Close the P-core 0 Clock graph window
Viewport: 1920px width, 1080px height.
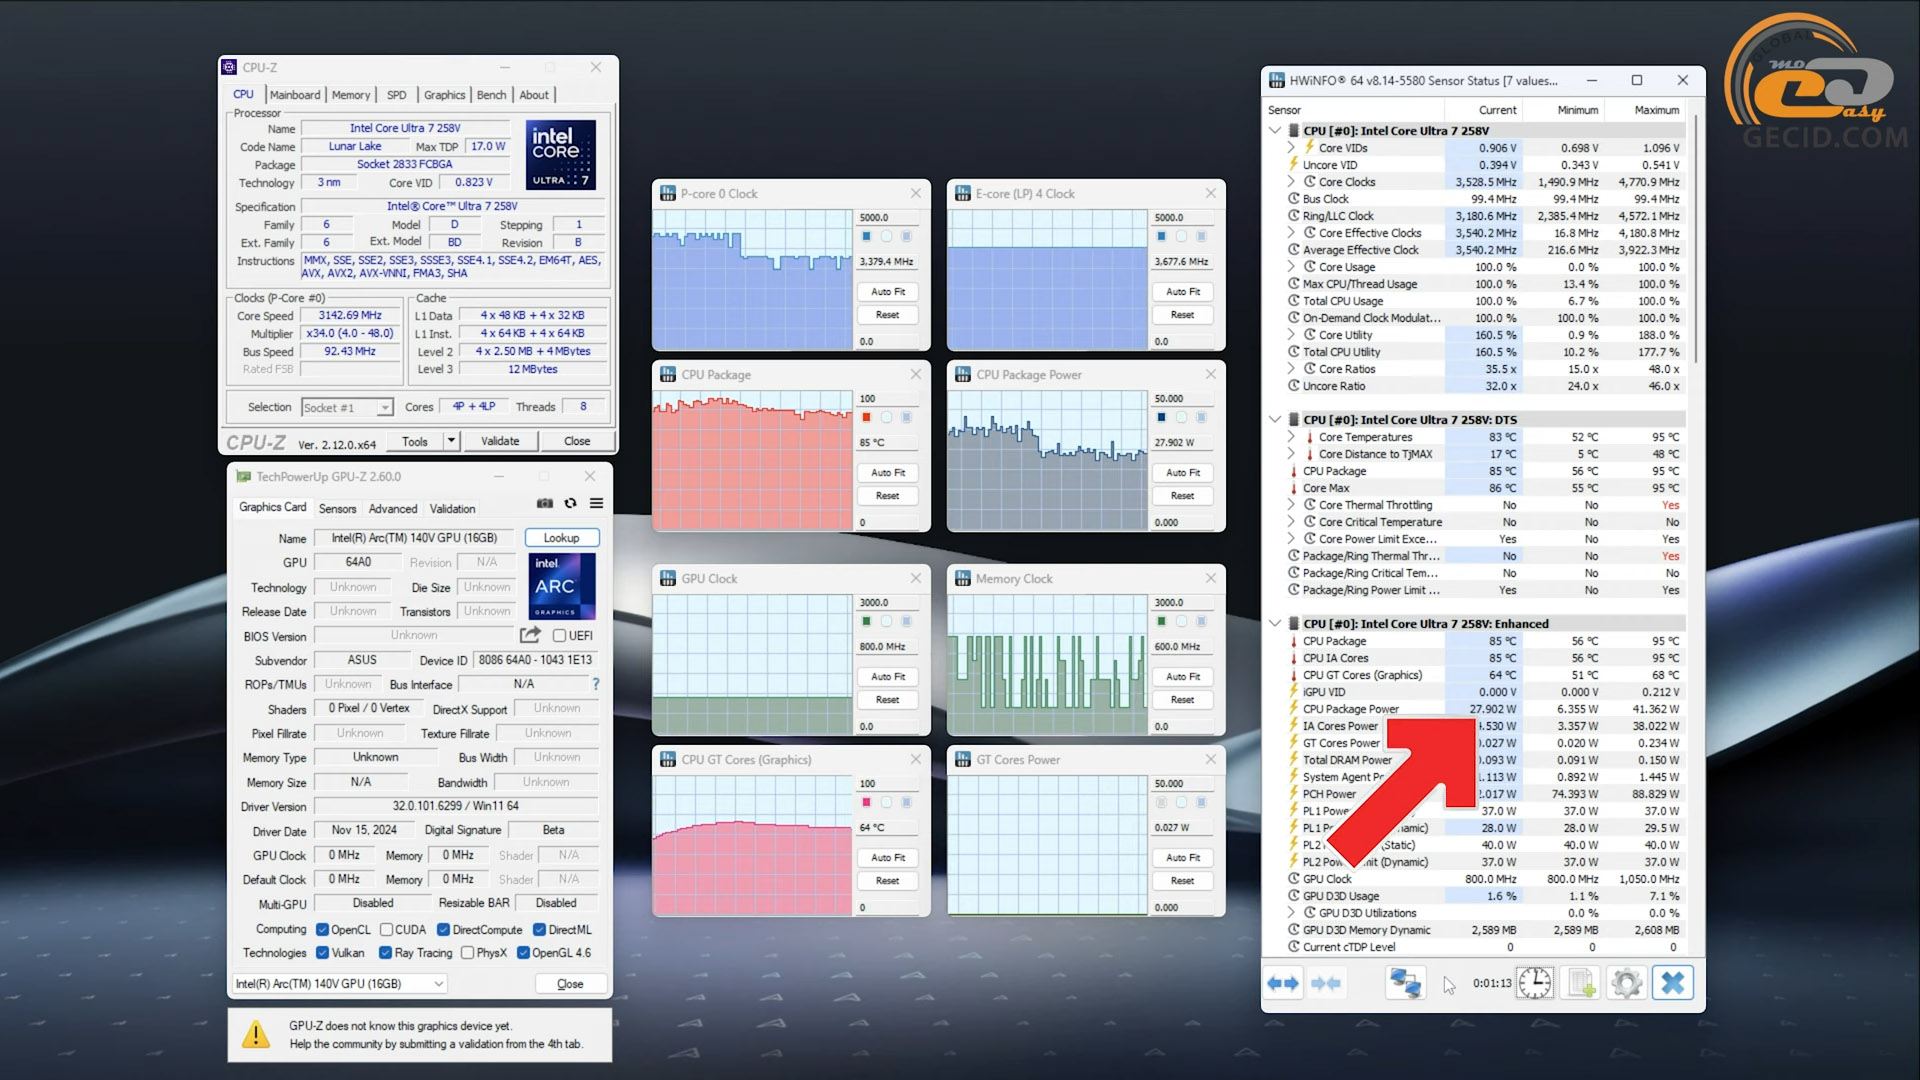915,193
